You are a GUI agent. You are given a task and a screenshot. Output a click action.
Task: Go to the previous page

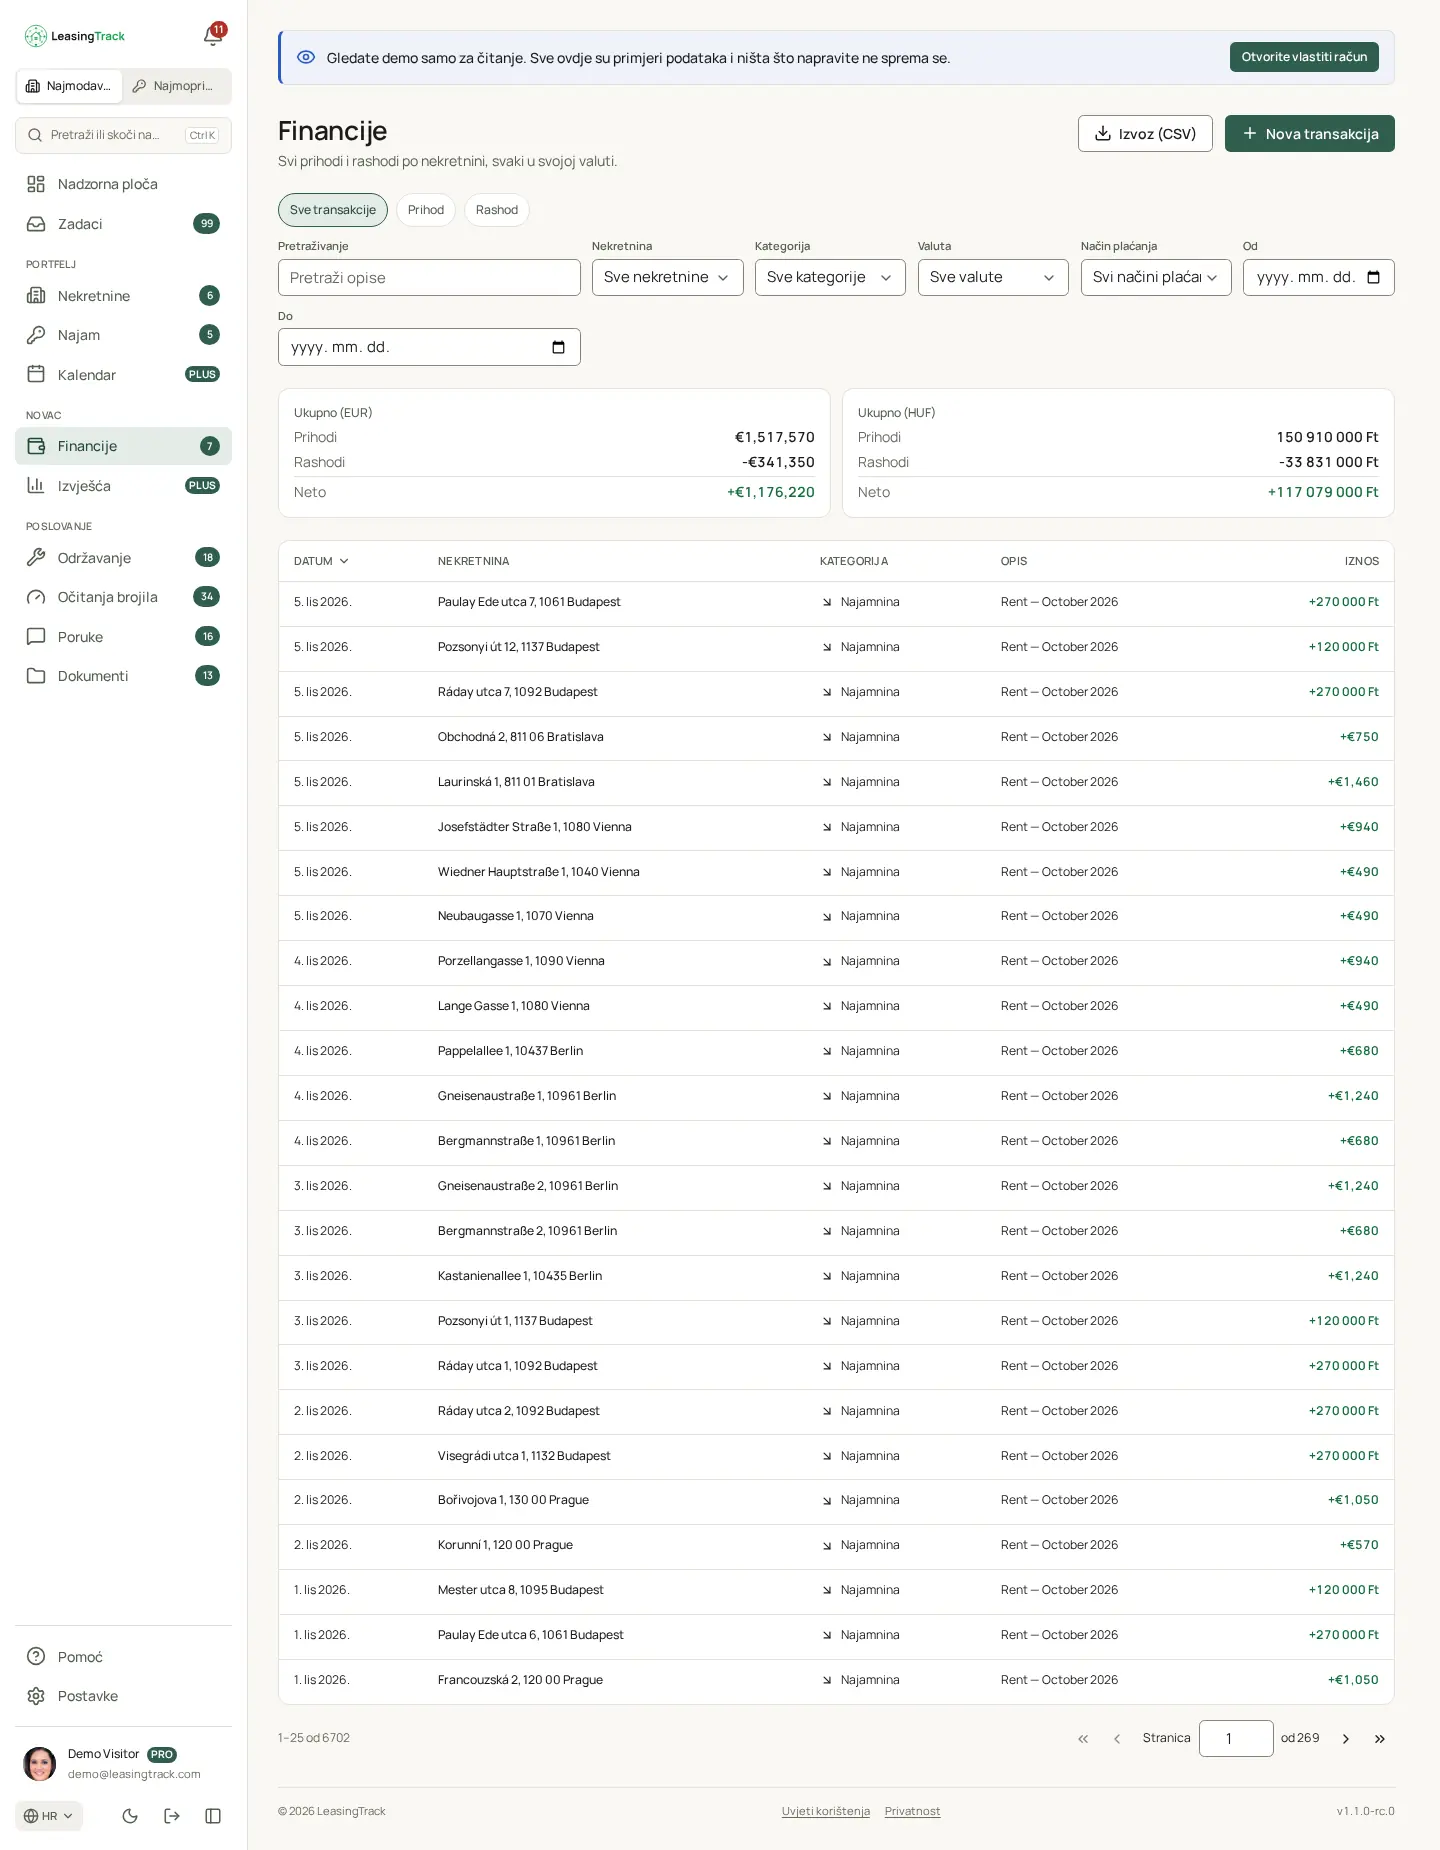tap(1117, 1739)
